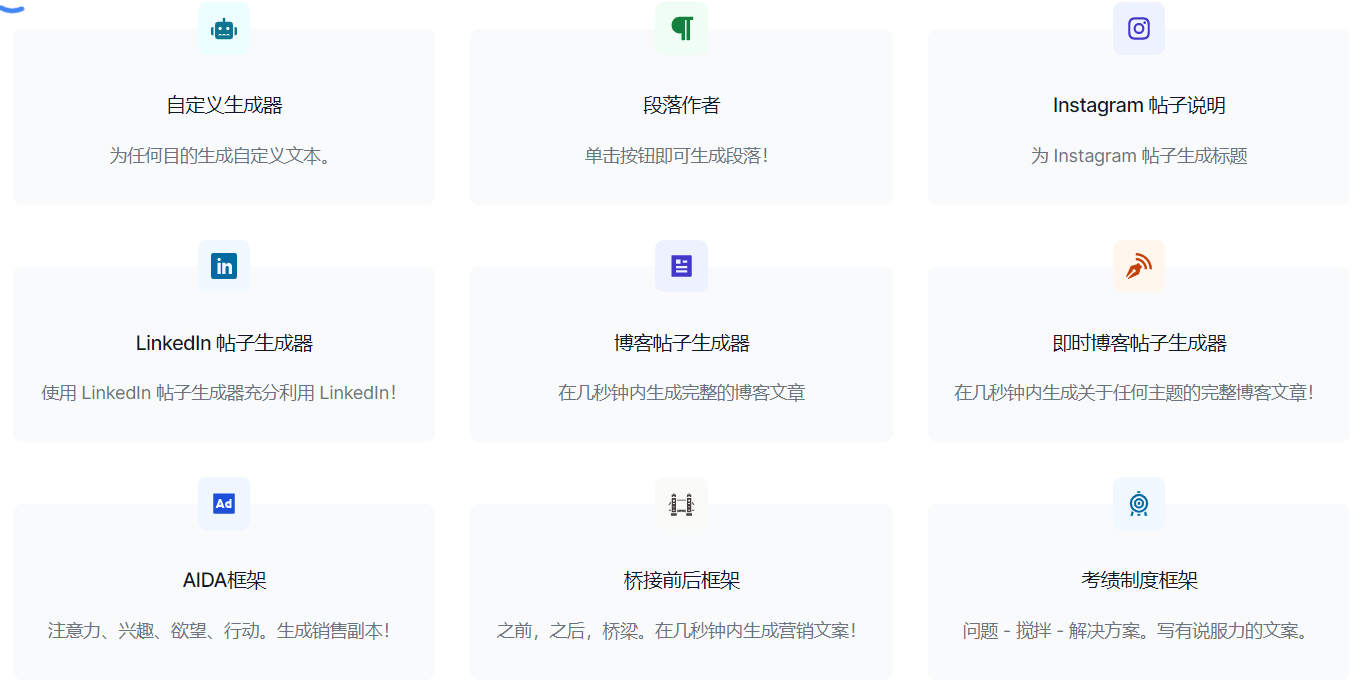Click the 即时博客帖子生成器 heading
1370x691 pixels.
pos(1138,342)
